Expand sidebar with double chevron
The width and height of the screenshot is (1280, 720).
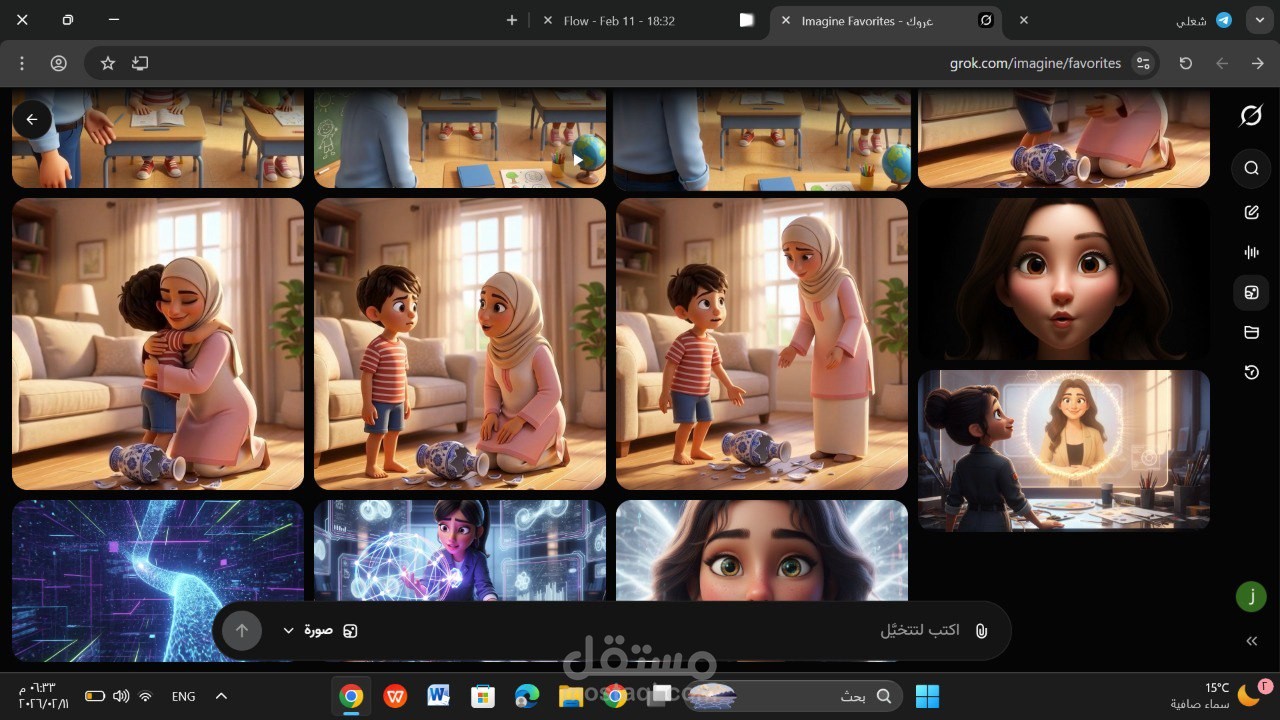coord(1251,641)
